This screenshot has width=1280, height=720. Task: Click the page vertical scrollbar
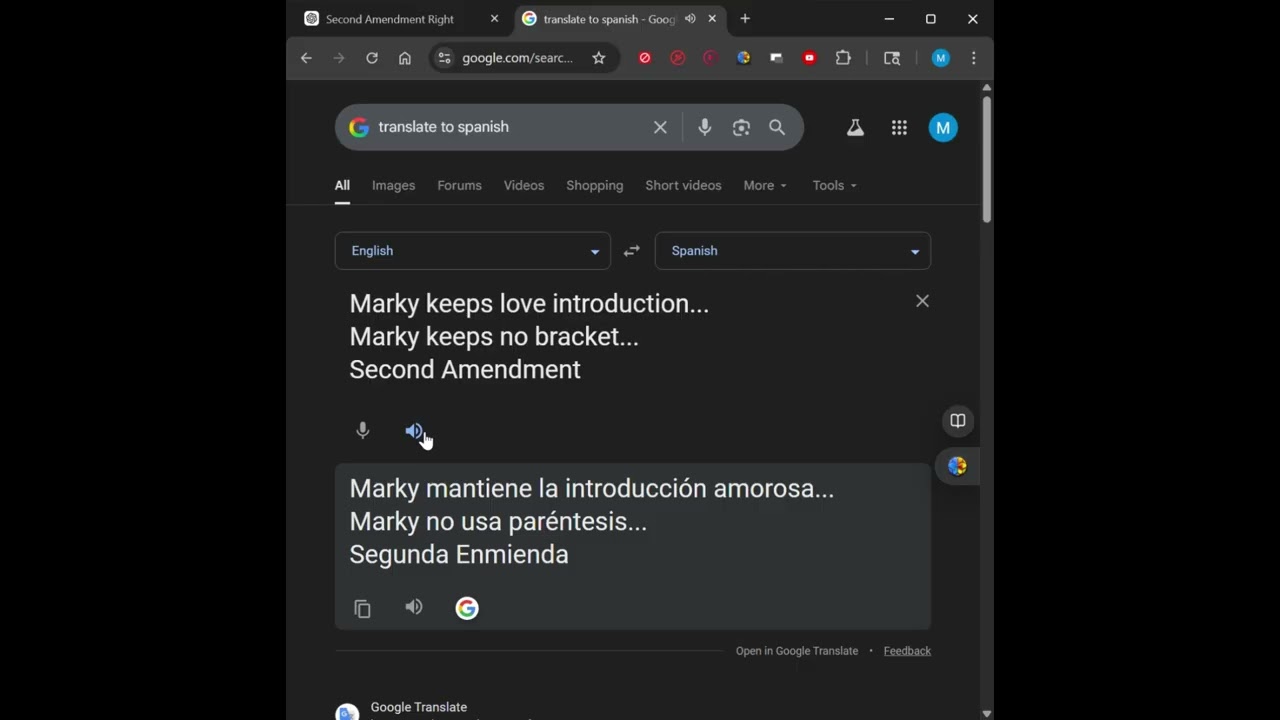coord(987,160)
